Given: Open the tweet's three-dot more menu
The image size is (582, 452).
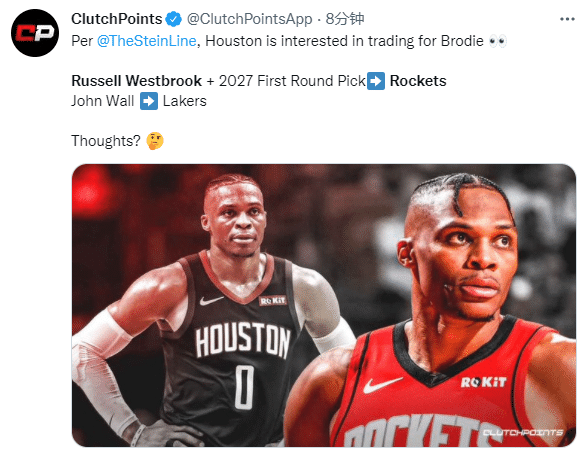Looking at the screenshot, I should (x=567, y=19).
